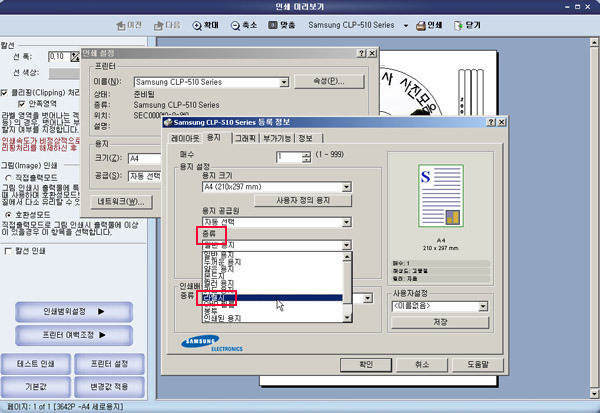Decrease copies with 매수 down arrow
Viewport: 600px width, 413px height.
307,160
